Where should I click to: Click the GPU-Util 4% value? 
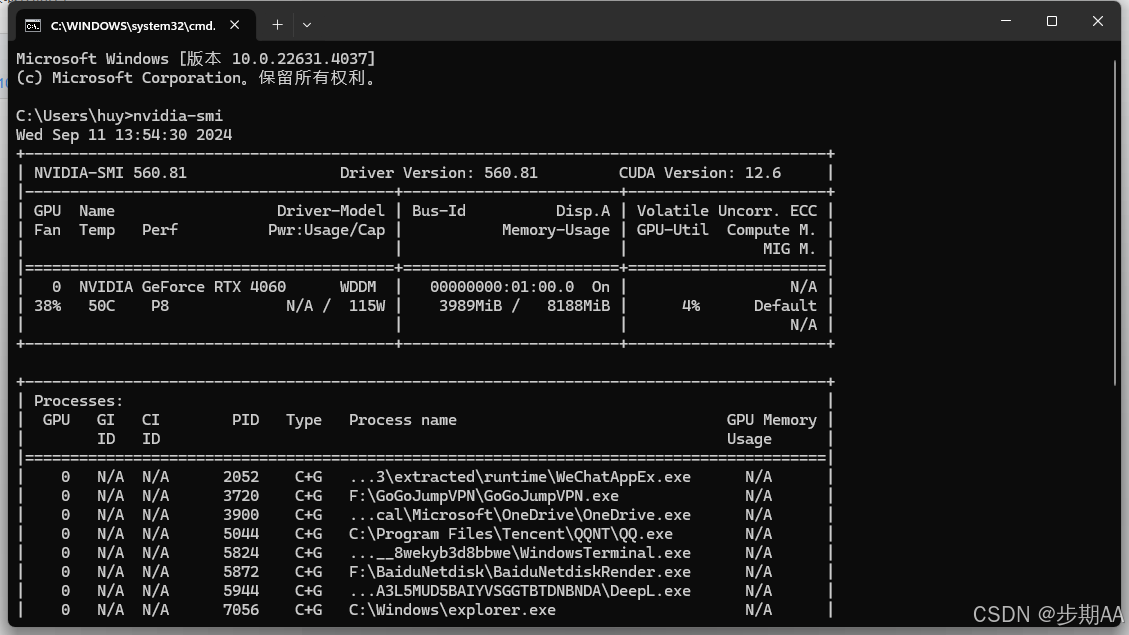tap(692, 306)
